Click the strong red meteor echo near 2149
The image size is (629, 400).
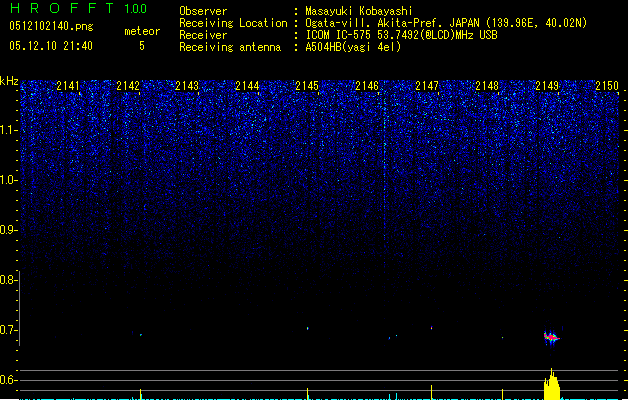click(x=551, y=338)
